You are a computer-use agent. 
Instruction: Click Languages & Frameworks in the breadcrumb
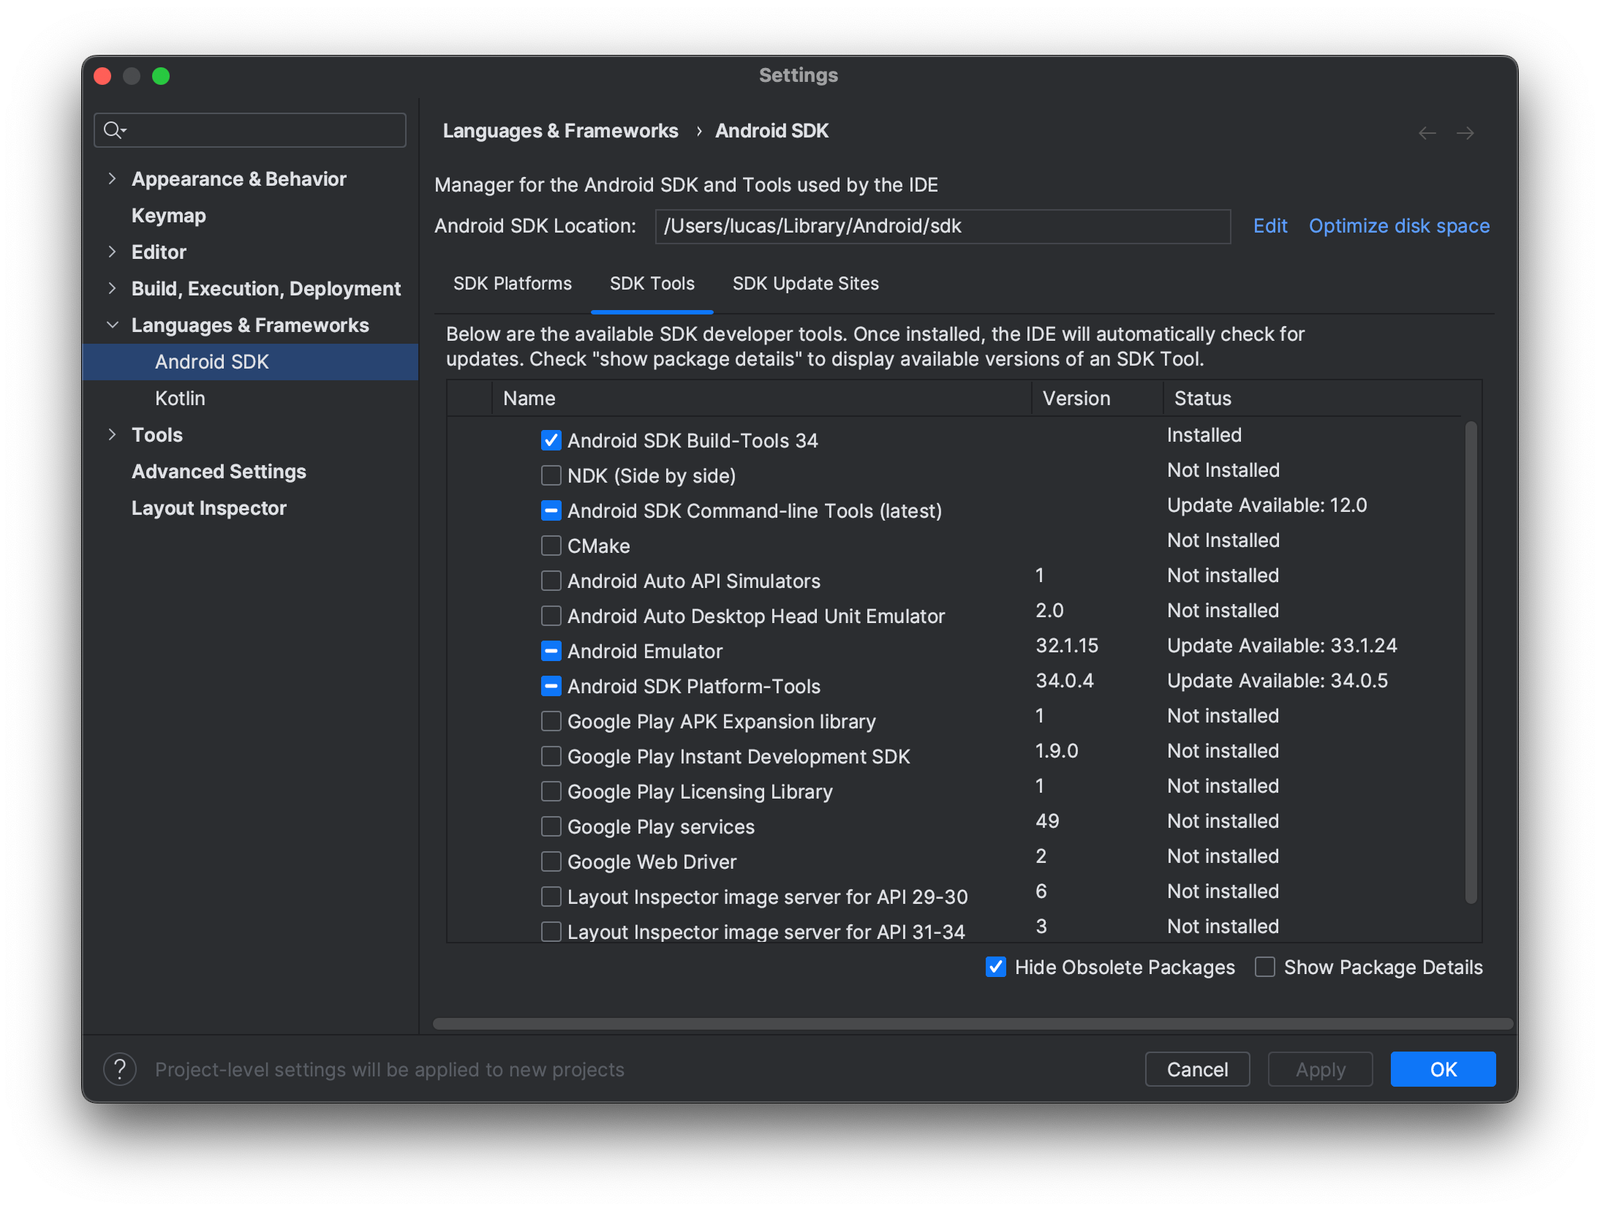[x=560, y=130]
